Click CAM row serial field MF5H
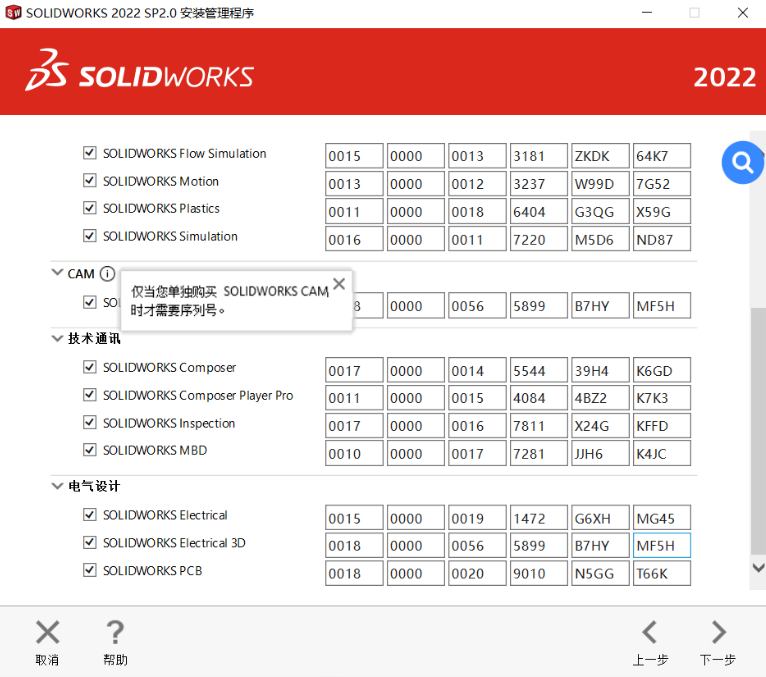Viewport: 766px width, 677px height. [662, 305]
